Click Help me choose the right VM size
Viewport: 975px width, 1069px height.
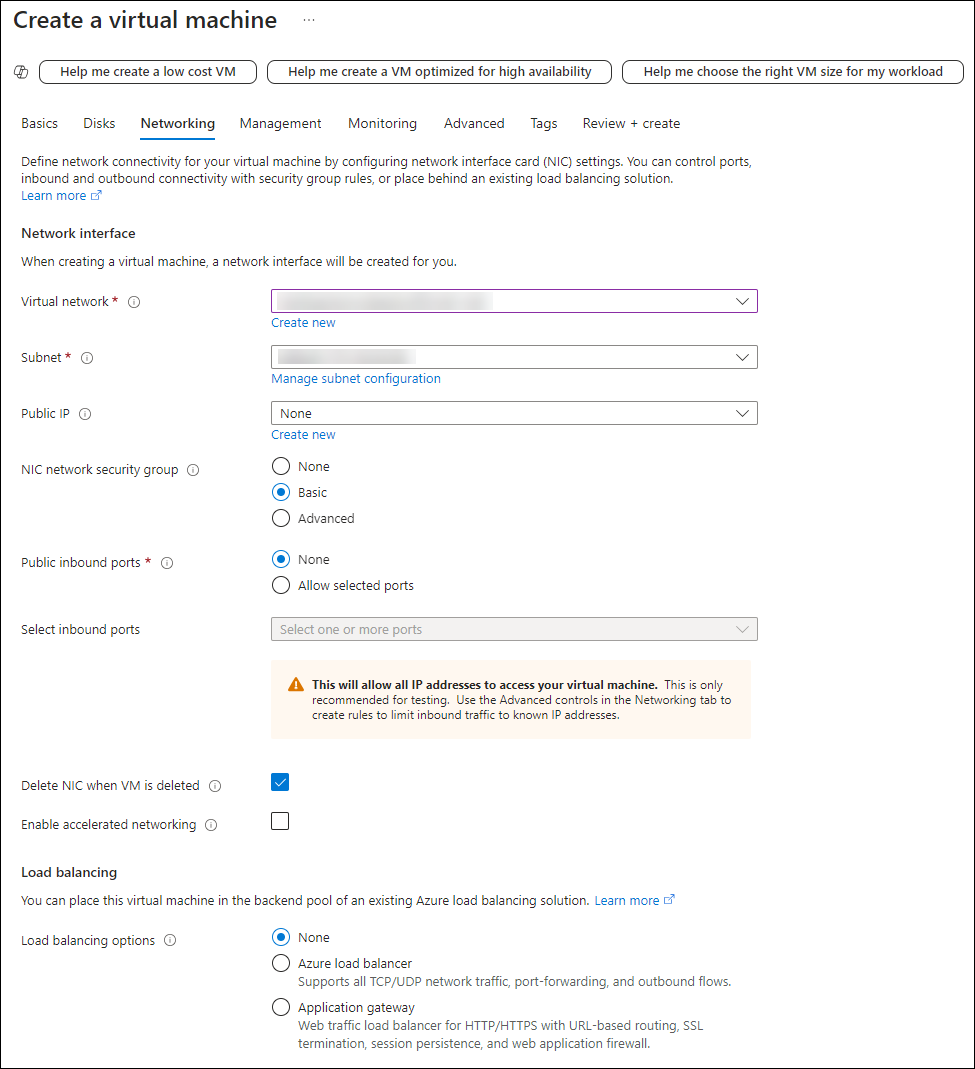click(793, 72)
